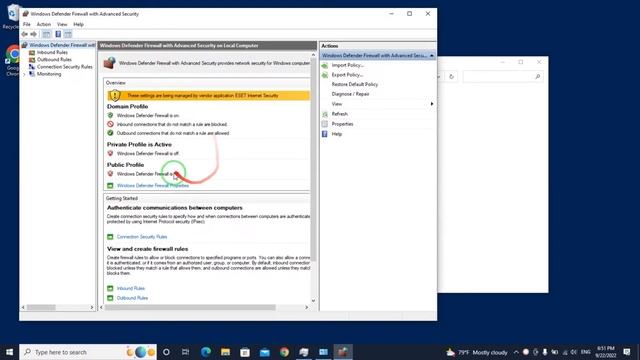Image resolution: width=640 pixels, height=360 pixels.
Task: Click the ESET Internet Security managed-settings notice
Action: [209, 96]
